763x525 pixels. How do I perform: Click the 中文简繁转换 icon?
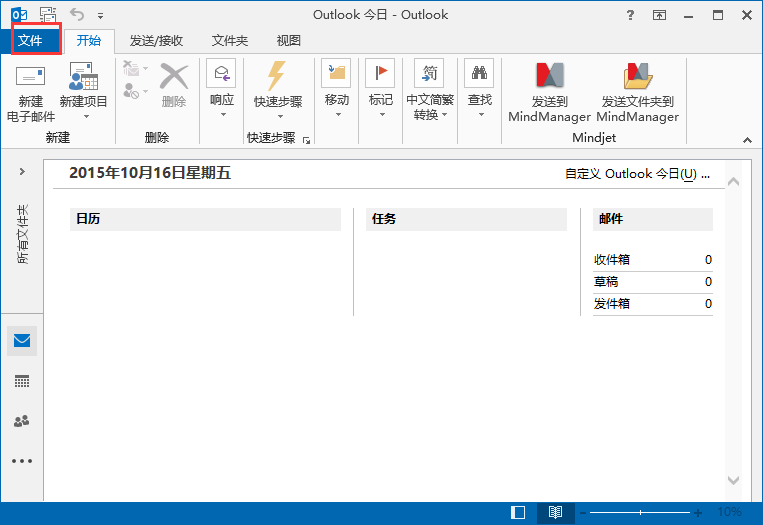(x=429, y=73)
